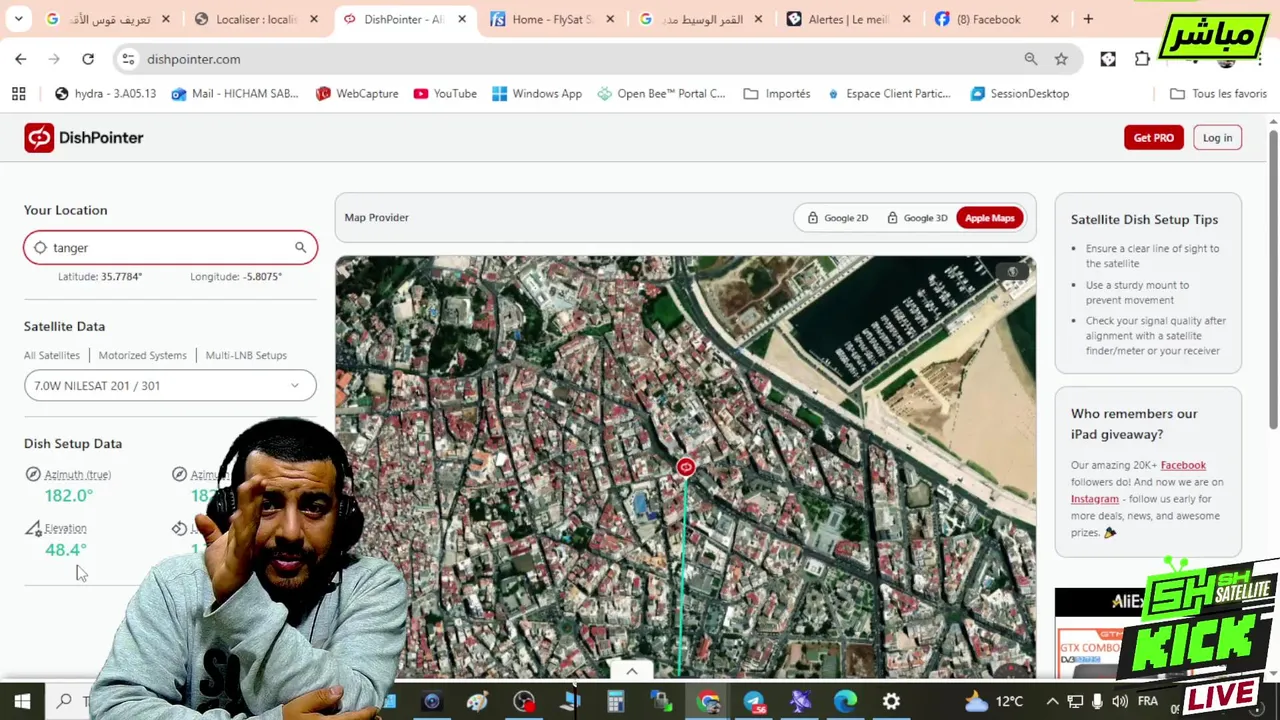Open the Espace Client Partic bookmark
Viewport: 1280px width, 720px height.
tap(888, 93)
